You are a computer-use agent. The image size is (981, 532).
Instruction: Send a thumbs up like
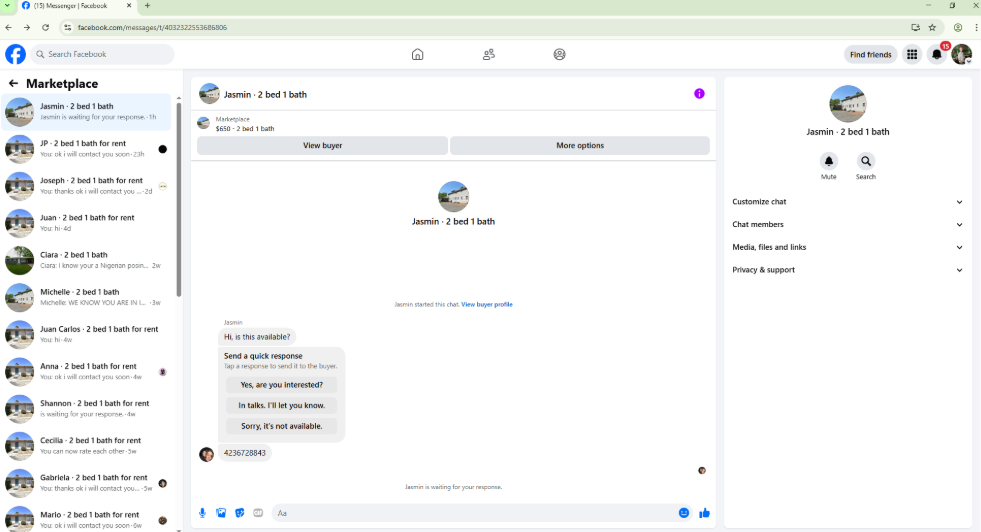pos(704,513)
